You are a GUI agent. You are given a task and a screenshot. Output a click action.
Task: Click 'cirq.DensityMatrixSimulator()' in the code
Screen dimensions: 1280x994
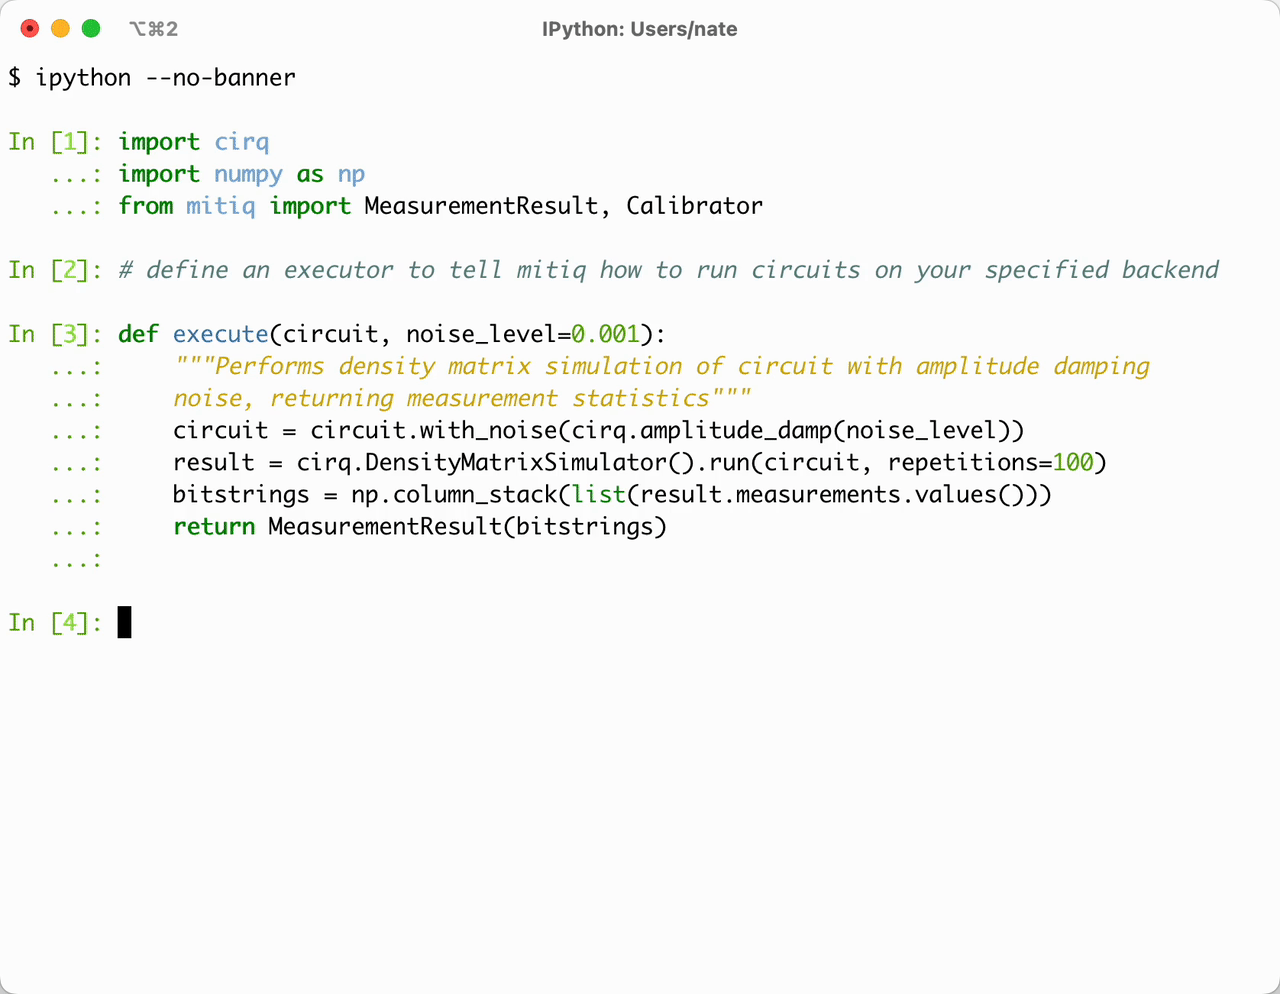point(496,463)
